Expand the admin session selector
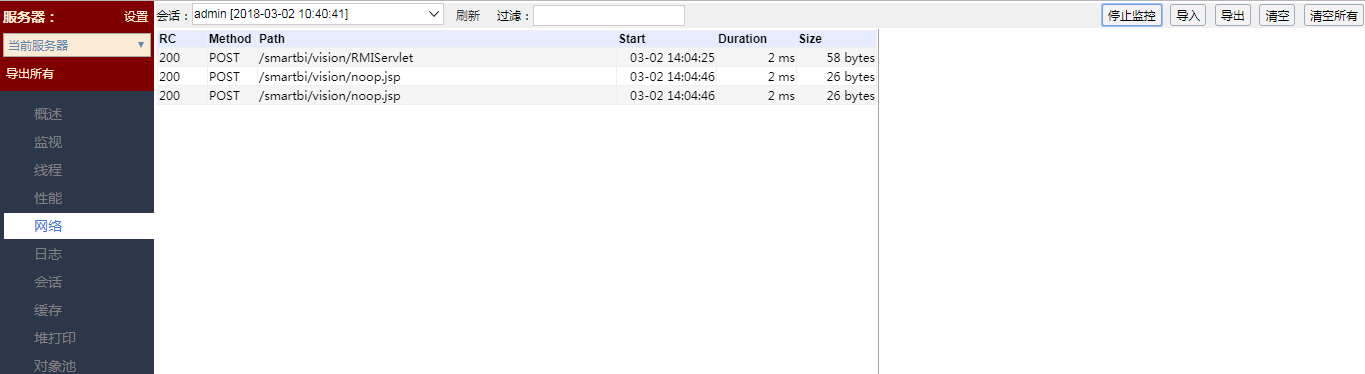The width and height of the screenshot is (1365, 374). [318, 14]
